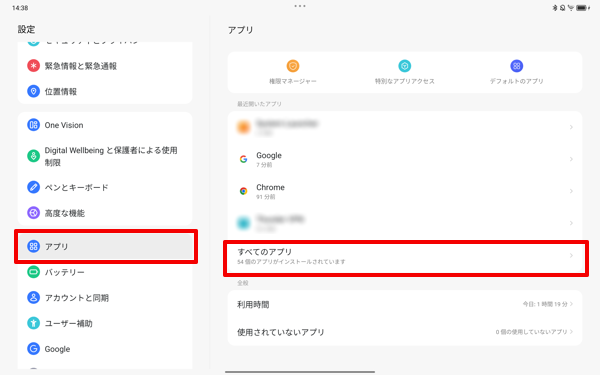Screen dimensions: 600x375
Task: Tap the 特別なアプリアクセス label
Action: coord(404,81)
